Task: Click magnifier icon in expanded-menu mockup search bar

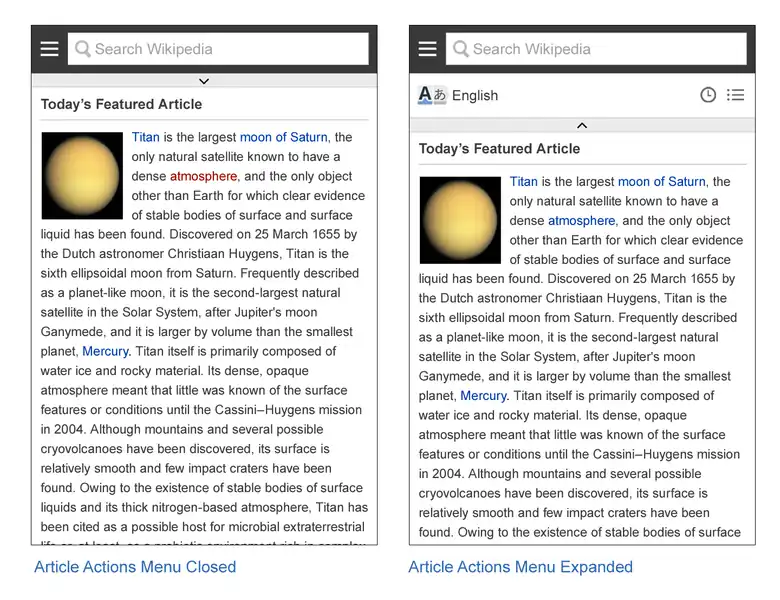Action: point(460,49)
